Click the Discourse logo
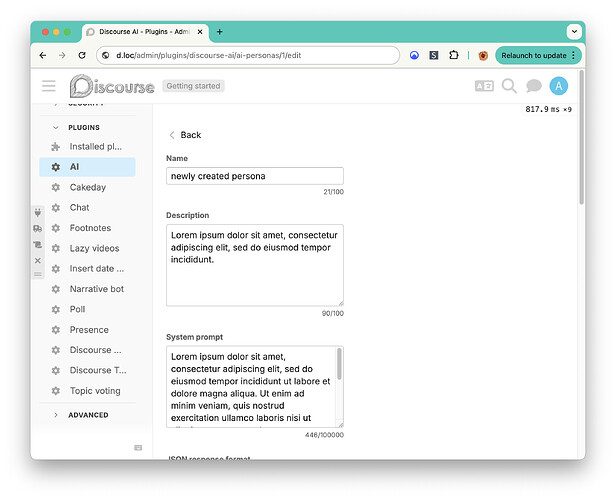Viewport: 616px width, 499px height. tap(112, 86)
